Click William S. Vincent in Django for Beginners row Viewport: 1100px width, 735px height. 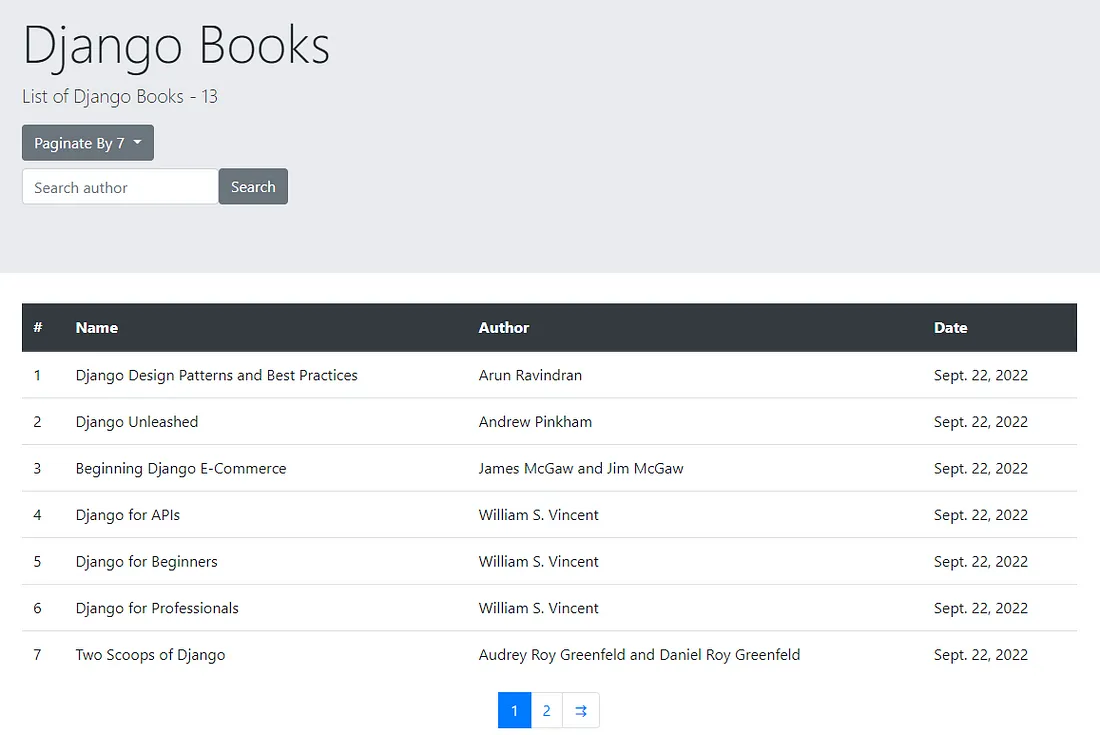tap(539, 562)
